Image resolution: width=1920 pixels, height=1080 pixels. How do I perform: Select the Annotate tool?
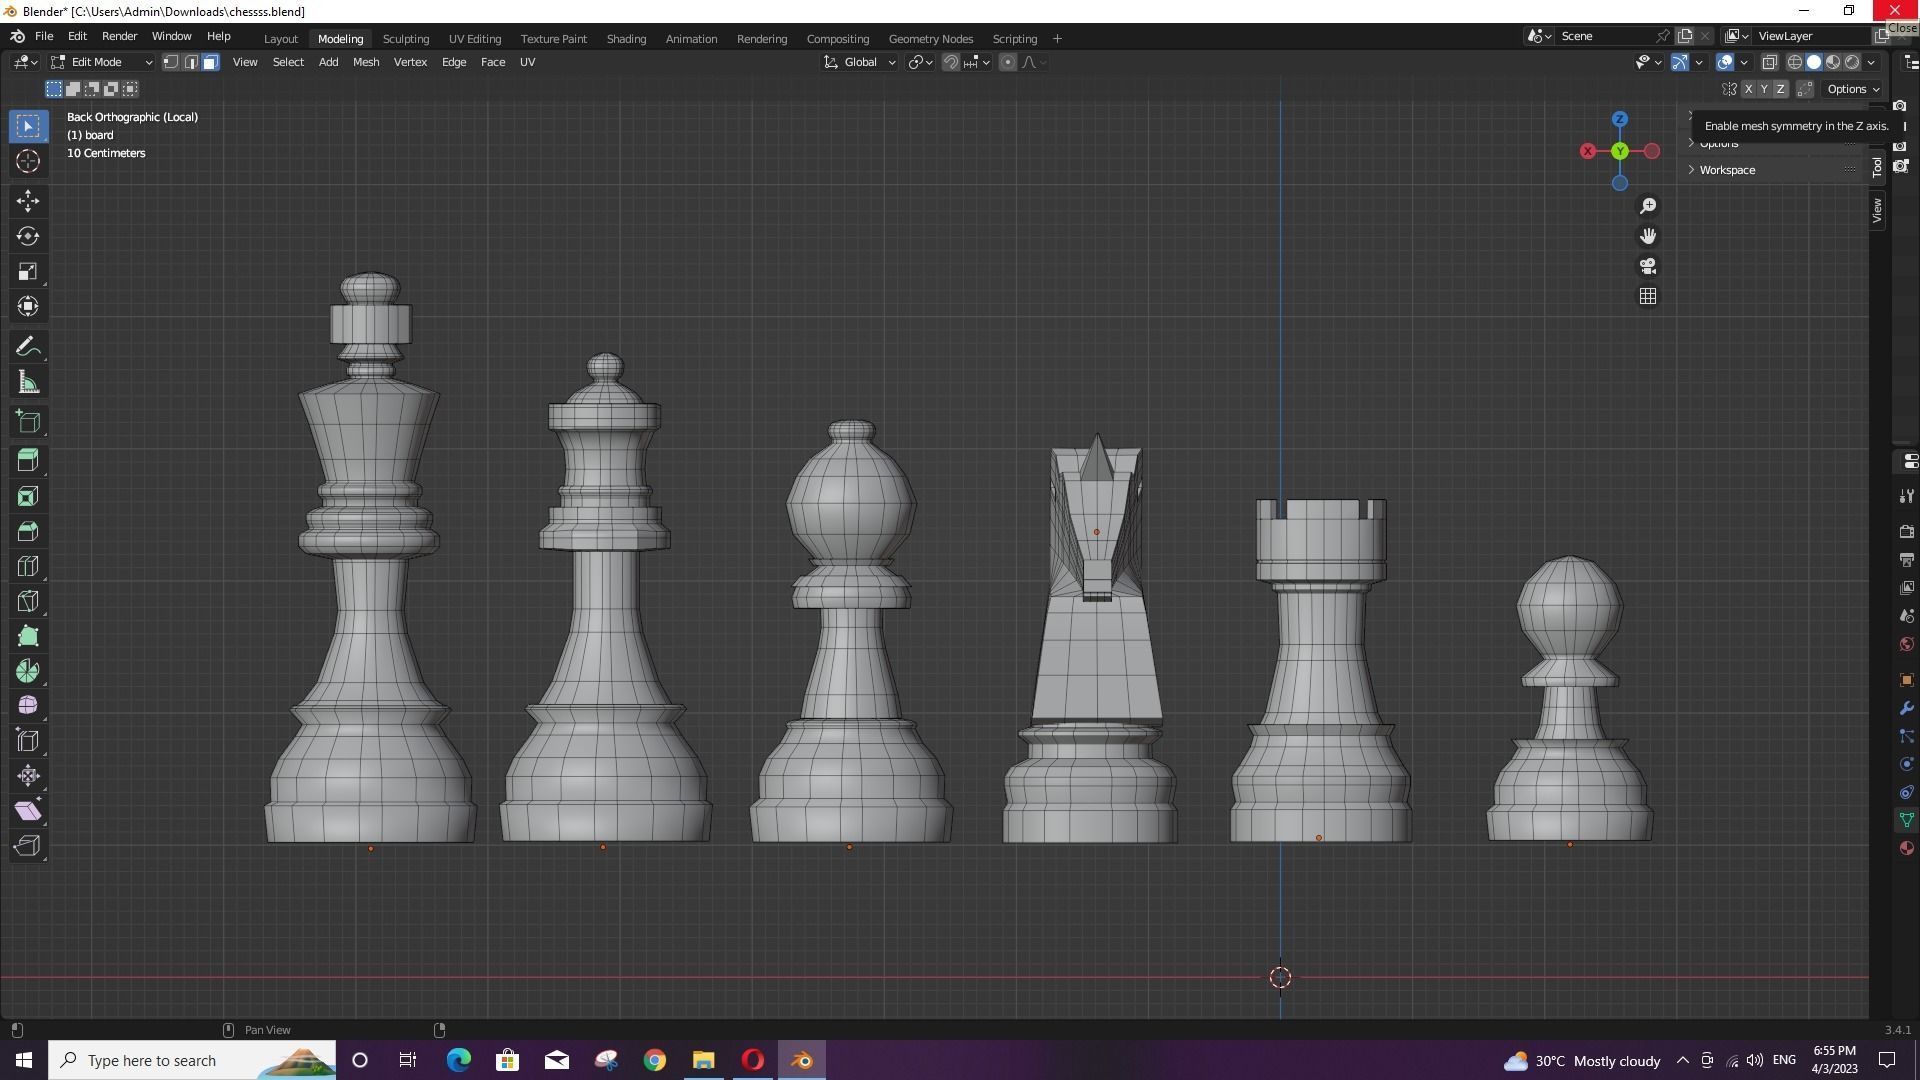28,347
